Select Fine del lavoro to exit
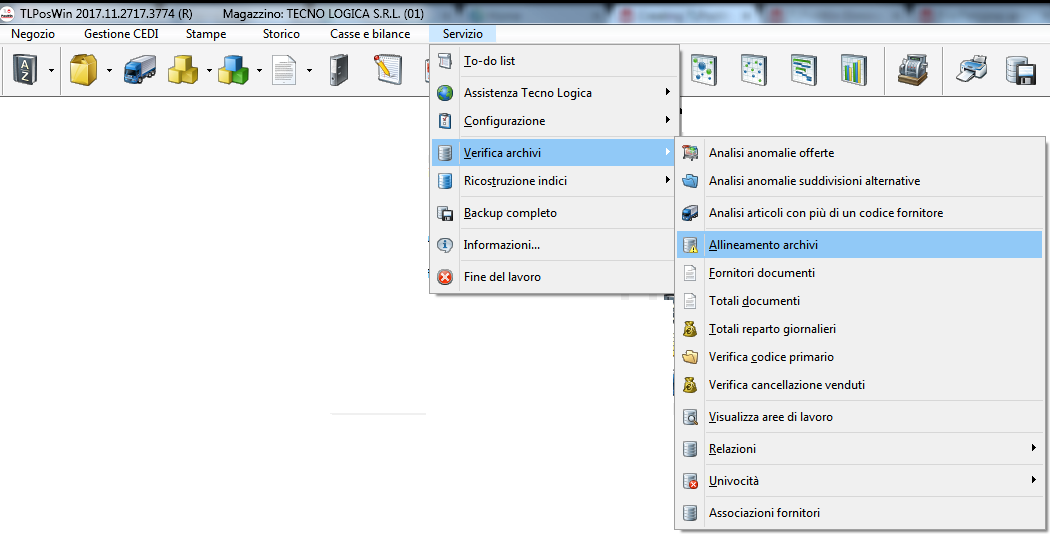 [502, 277]
